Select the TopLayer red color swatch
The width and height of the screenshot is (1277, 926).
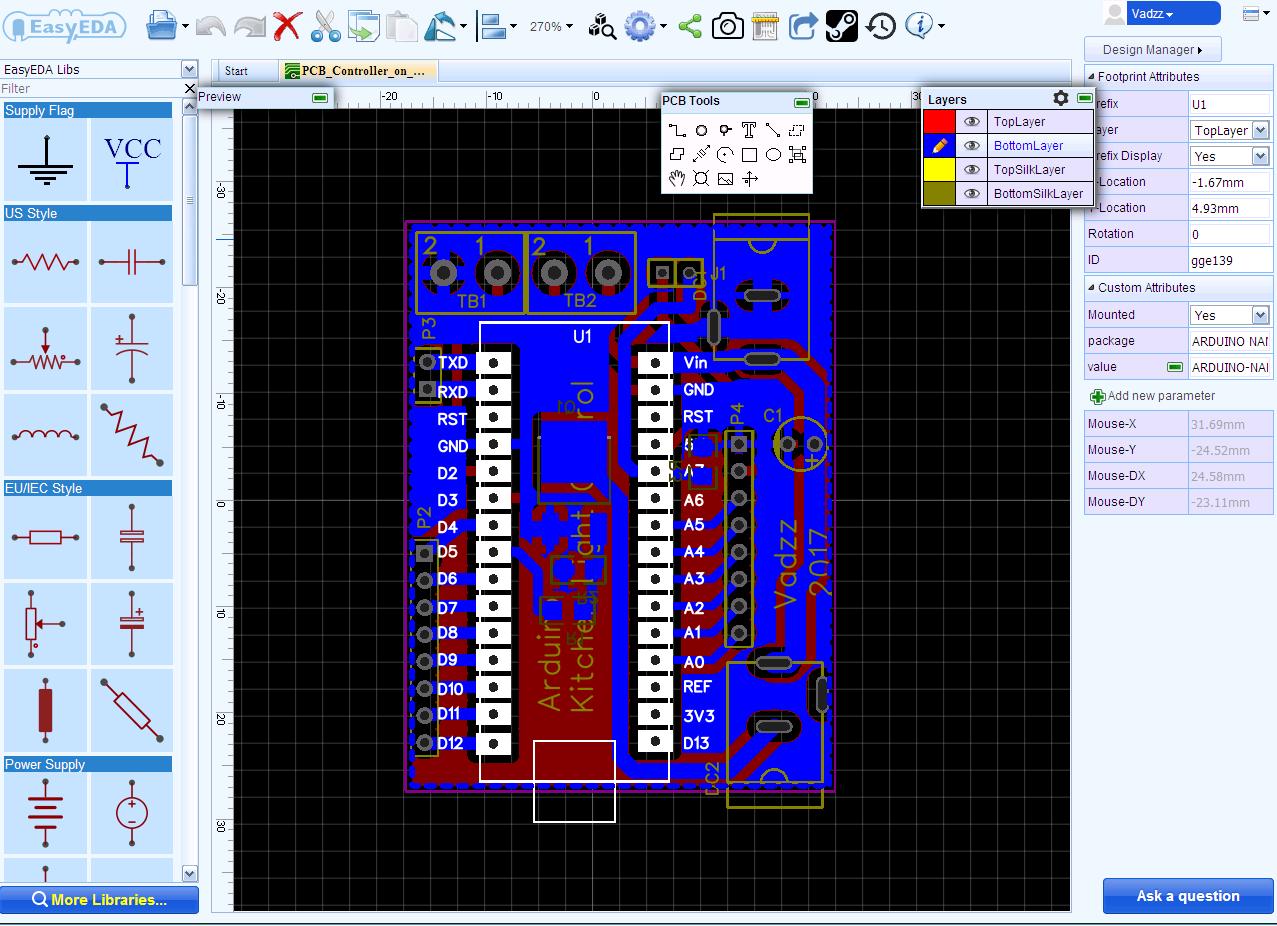pyautogui.click(x=939, y=121)
